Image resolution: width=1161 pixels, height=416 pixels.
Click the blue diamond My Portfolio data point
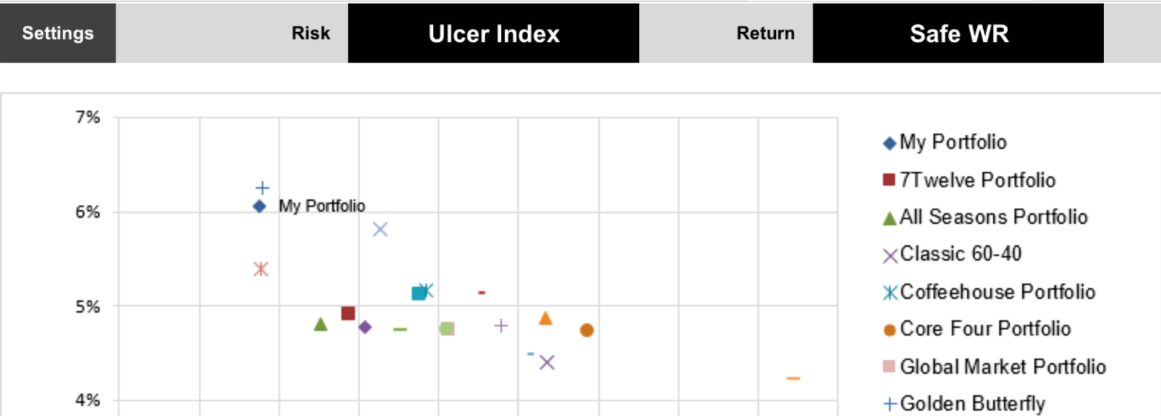259,206
